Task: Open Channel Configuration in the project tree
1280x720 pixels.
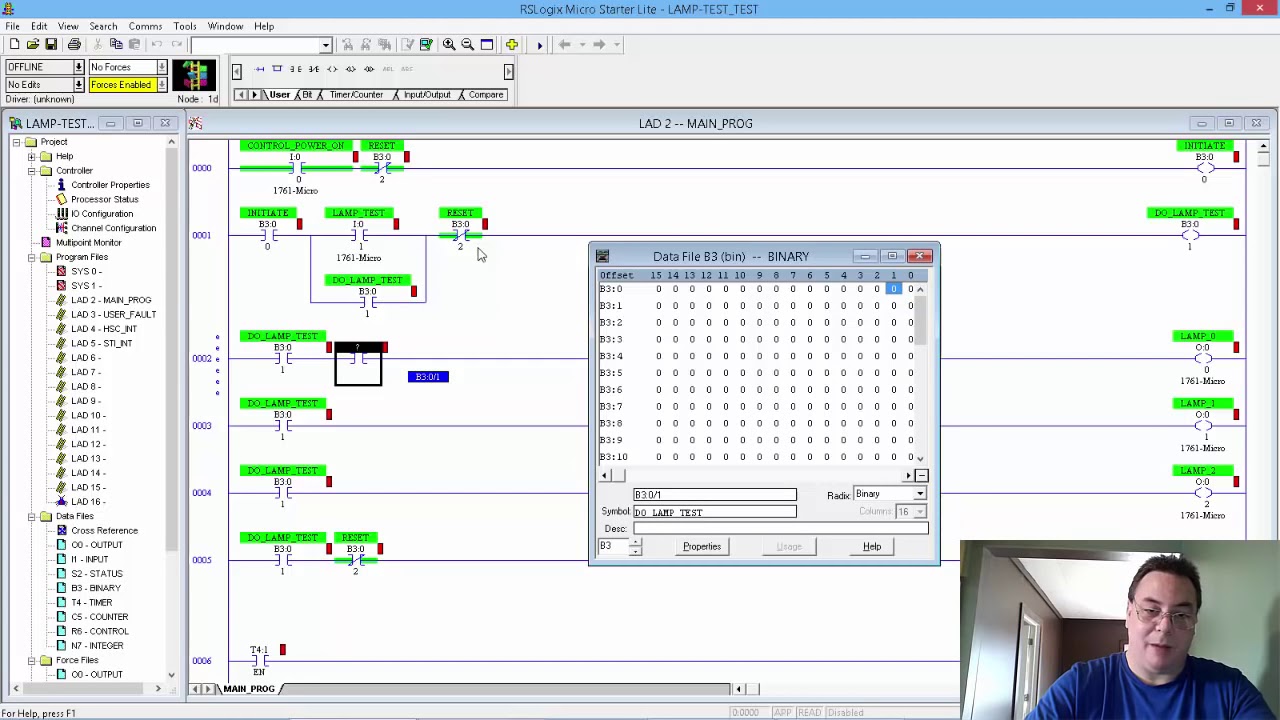Action: tap(113, 228)
